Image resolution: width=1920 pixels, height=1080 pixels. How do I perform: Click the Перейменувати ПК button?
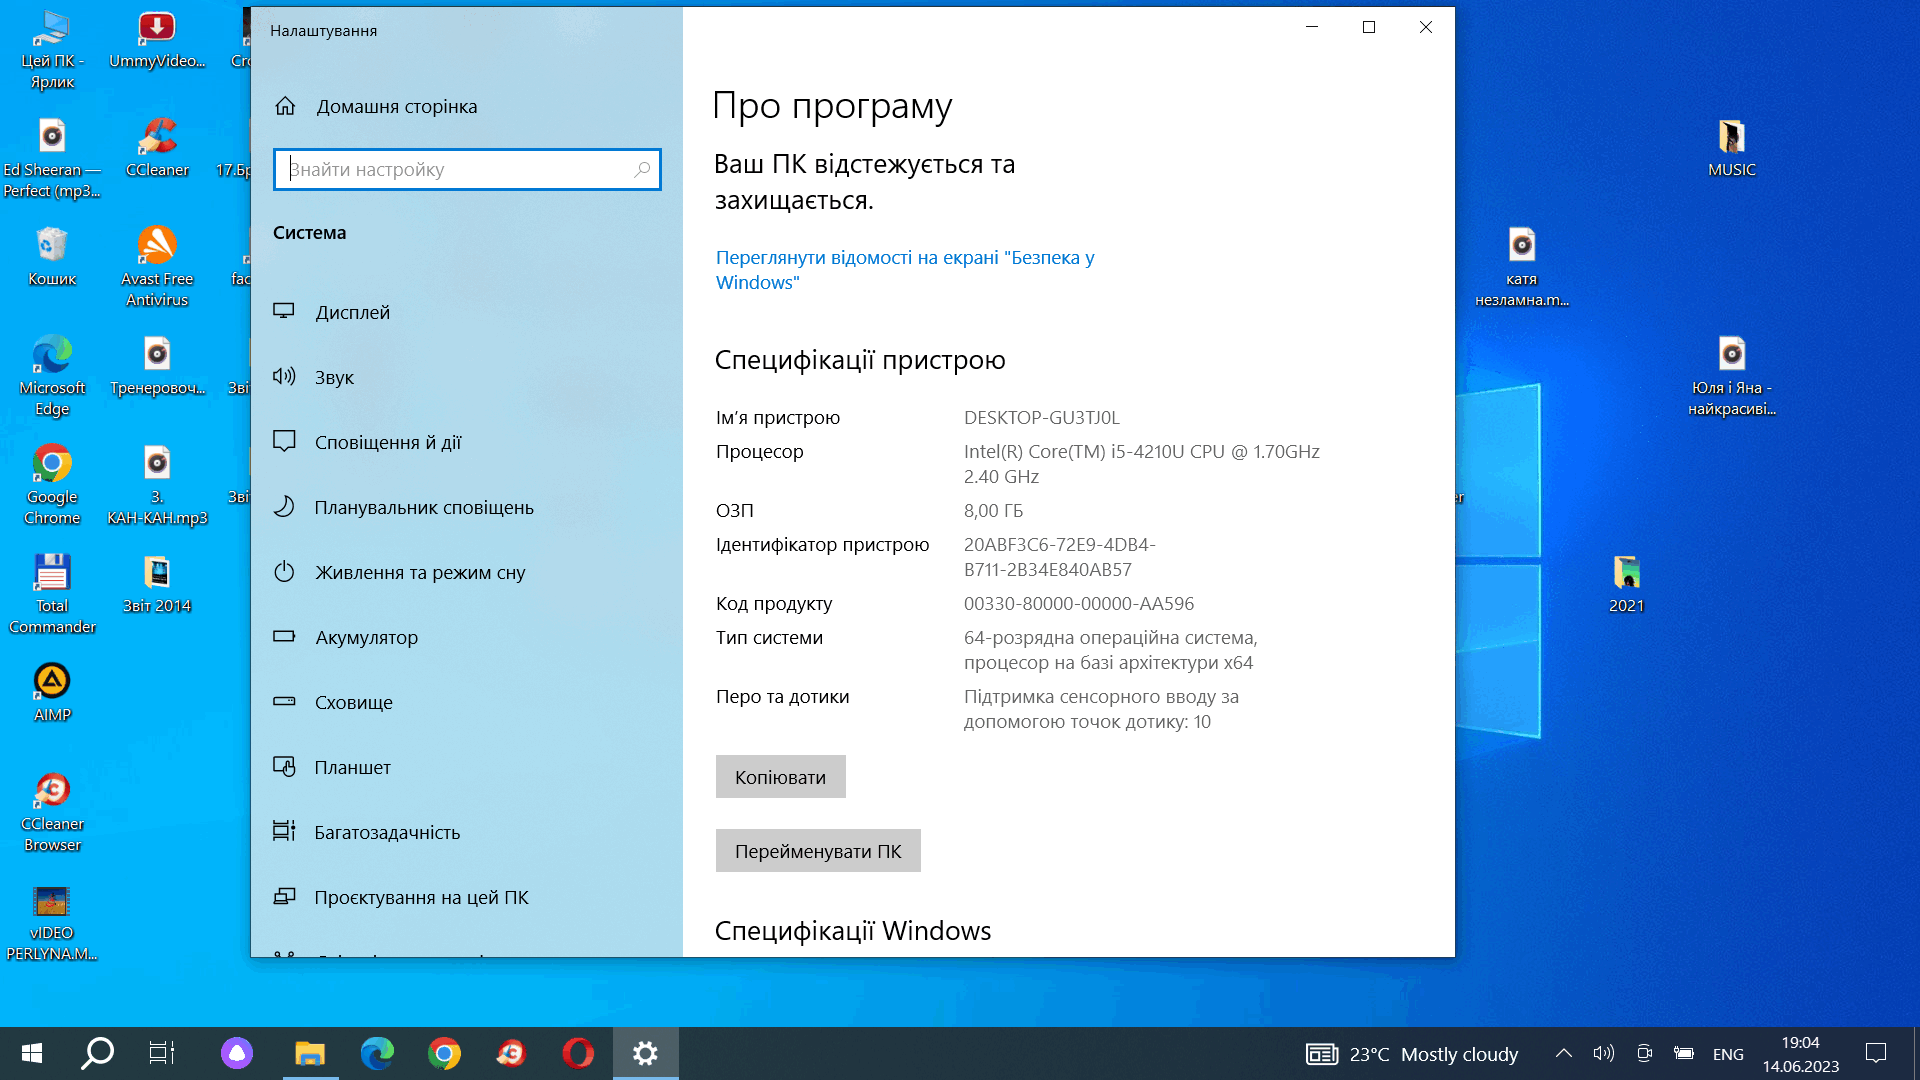(818, 851)
